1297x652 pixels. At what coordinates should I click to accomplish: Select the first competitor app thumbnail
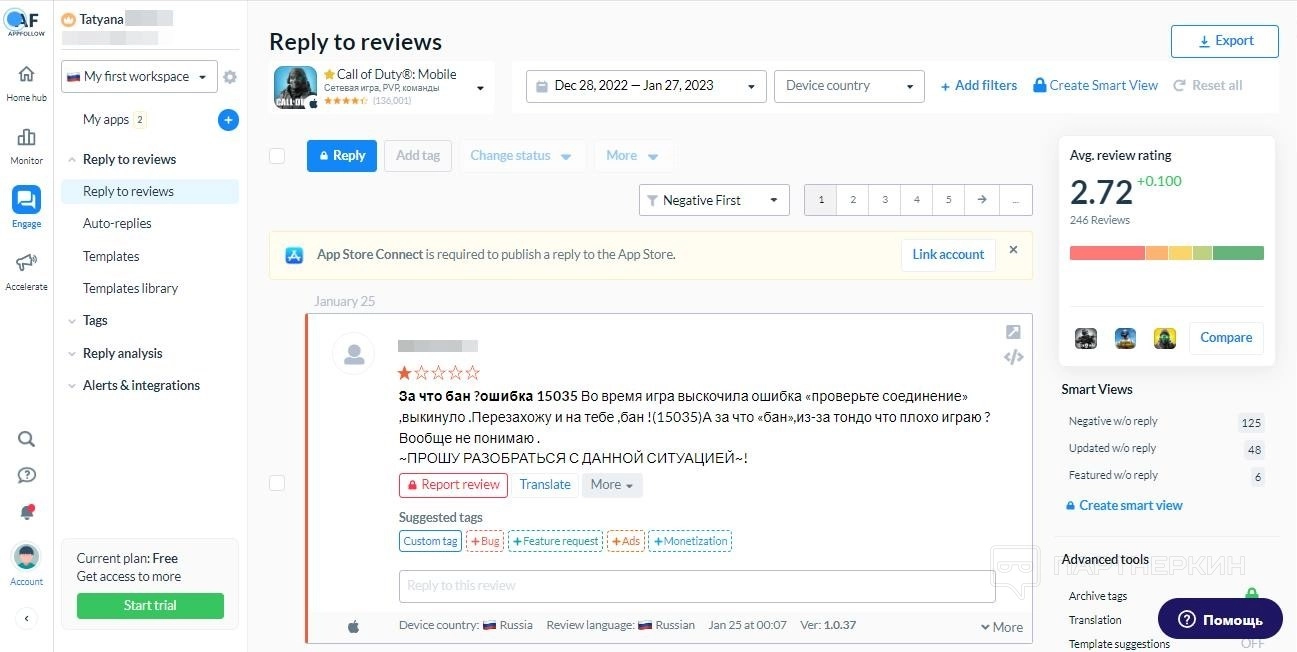click(1086, 338)
